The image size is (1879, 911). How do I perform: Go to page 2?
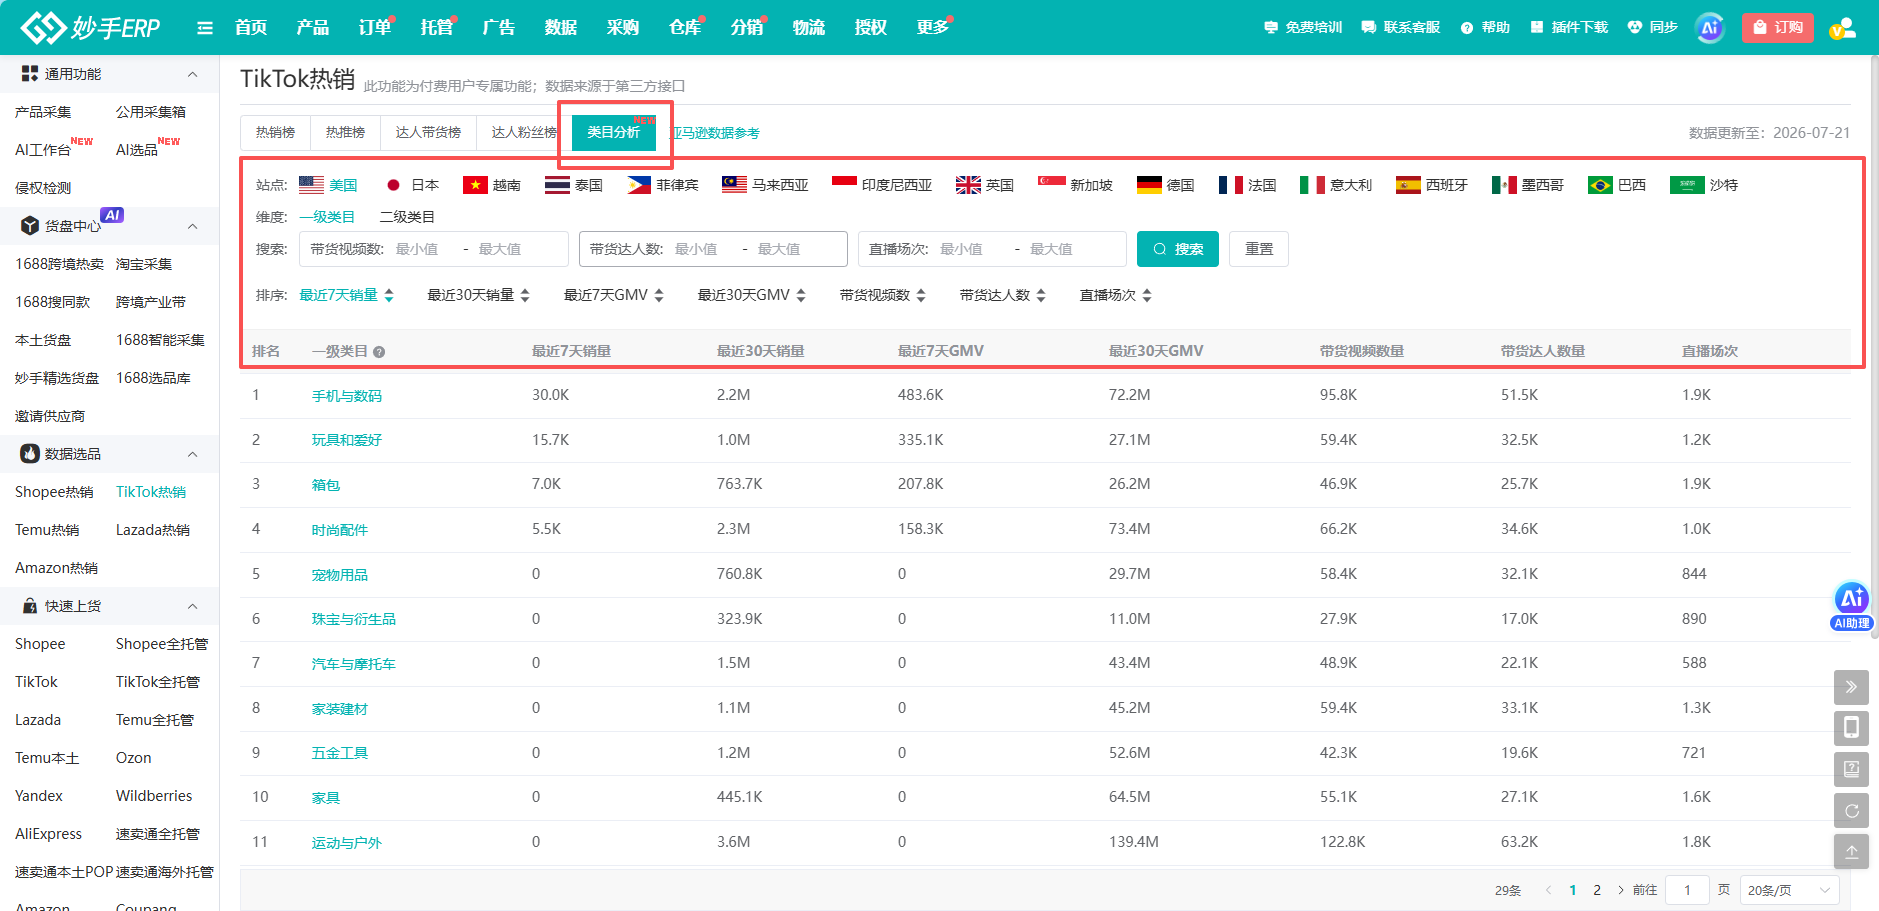point(1597,890)
